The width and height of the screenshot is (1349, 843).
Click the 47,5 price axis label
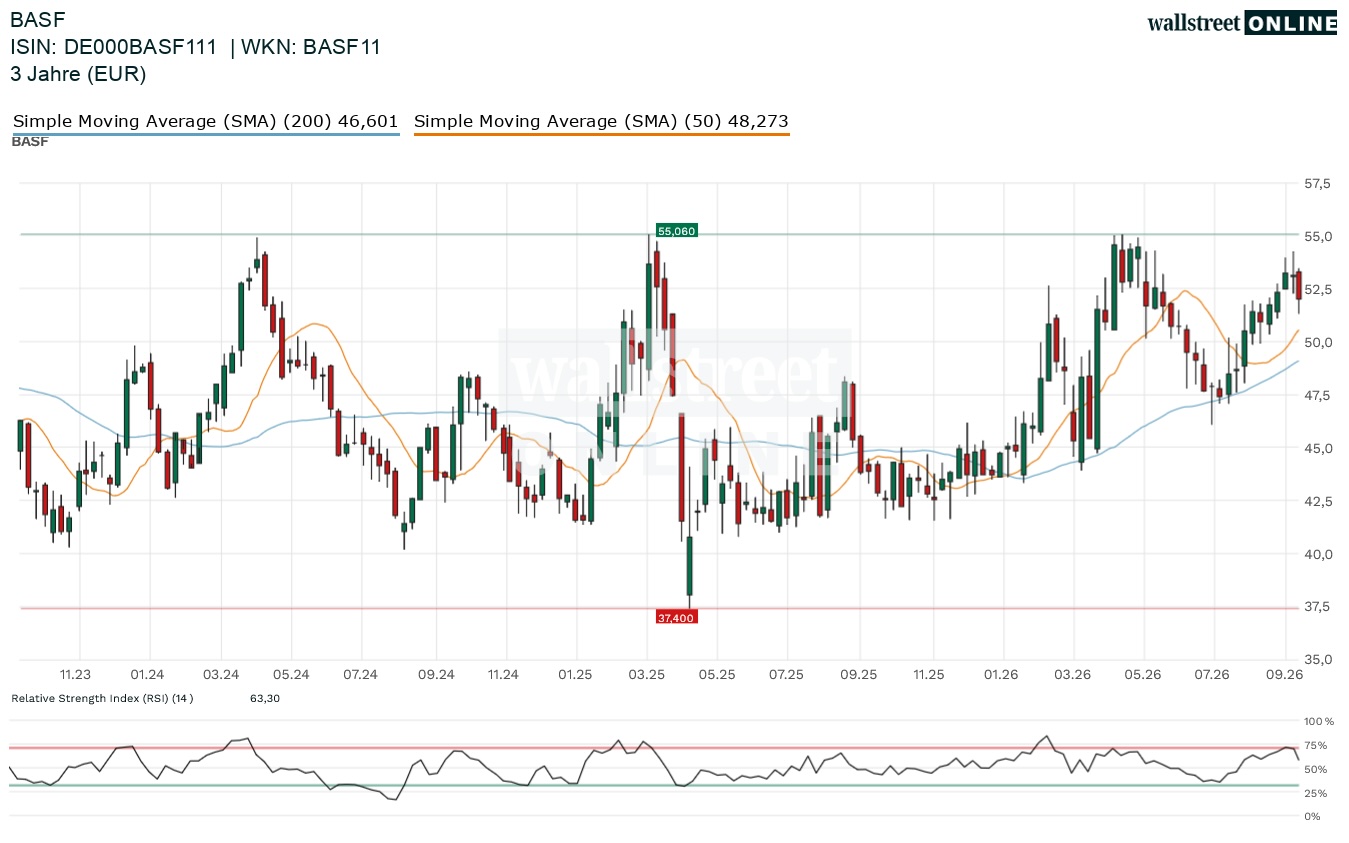click(x=1317, y=396)
